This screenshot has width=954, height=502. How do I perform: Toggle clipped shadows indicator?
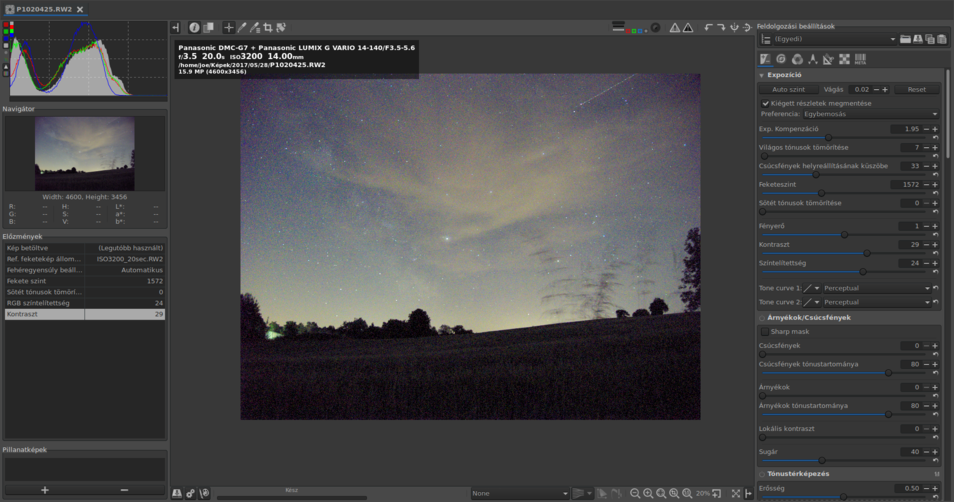[675, 27]
